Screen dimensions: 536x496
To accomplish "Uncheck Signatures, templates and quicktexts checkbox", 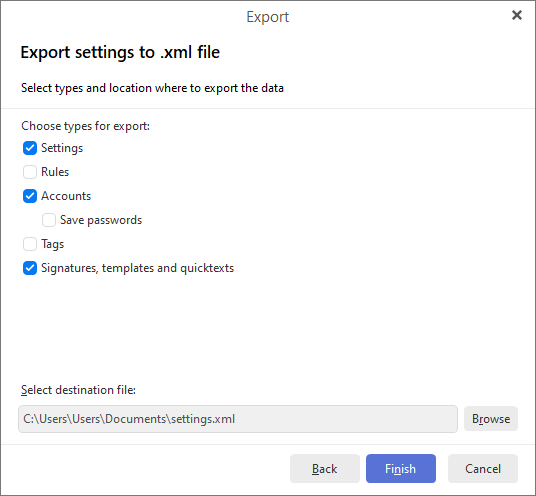I will click(30, 268).
